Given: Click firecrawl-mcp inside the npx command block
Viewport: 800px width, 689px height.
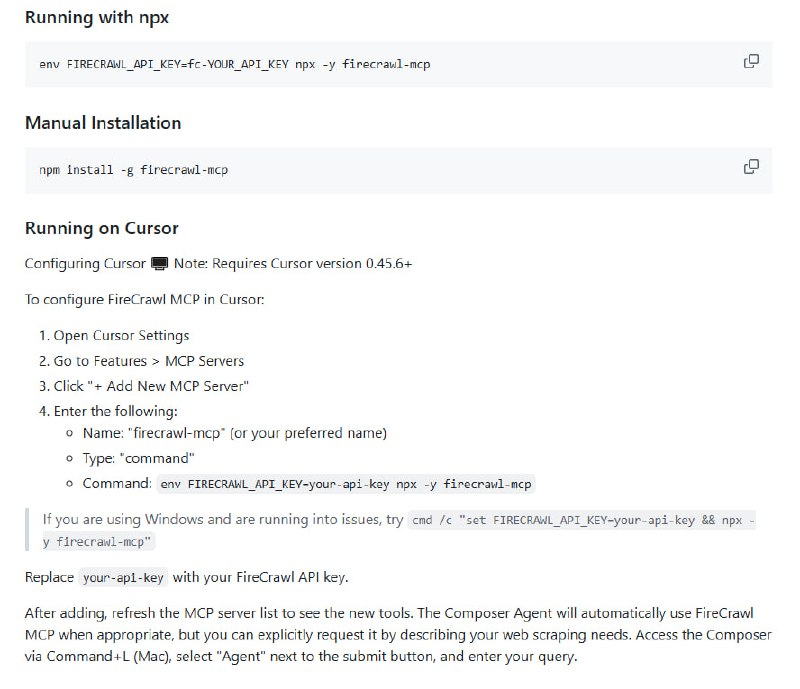Looking at the screenshot, I should (387, 63).
